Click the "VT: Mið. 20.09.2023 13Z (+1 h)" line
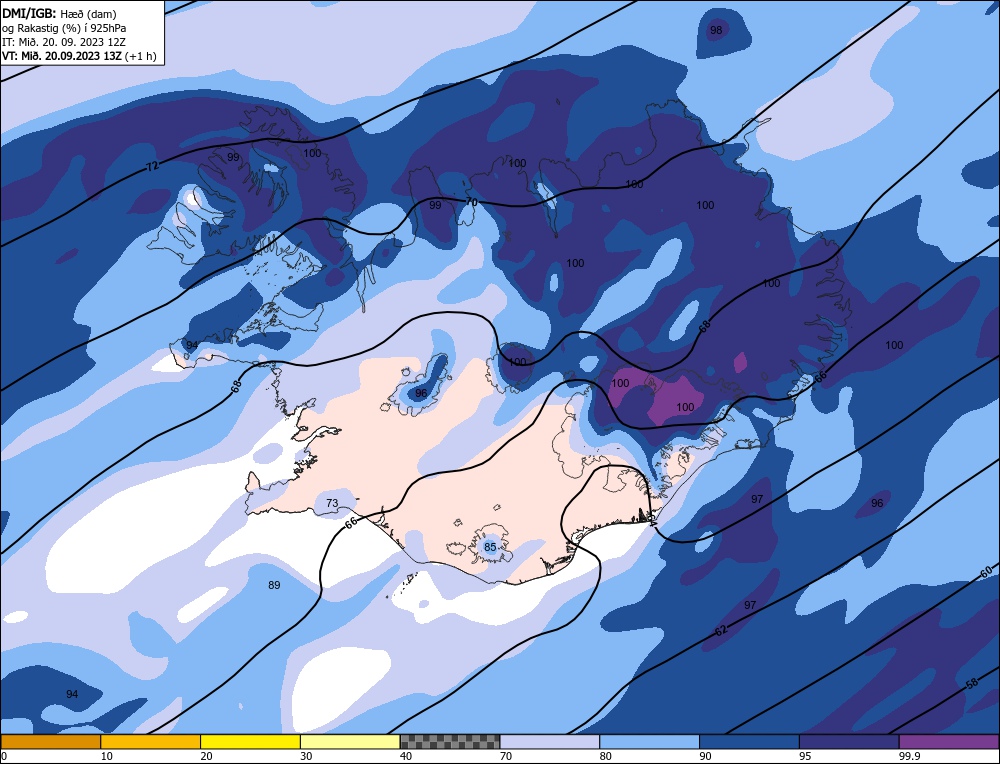 (79, 56)
